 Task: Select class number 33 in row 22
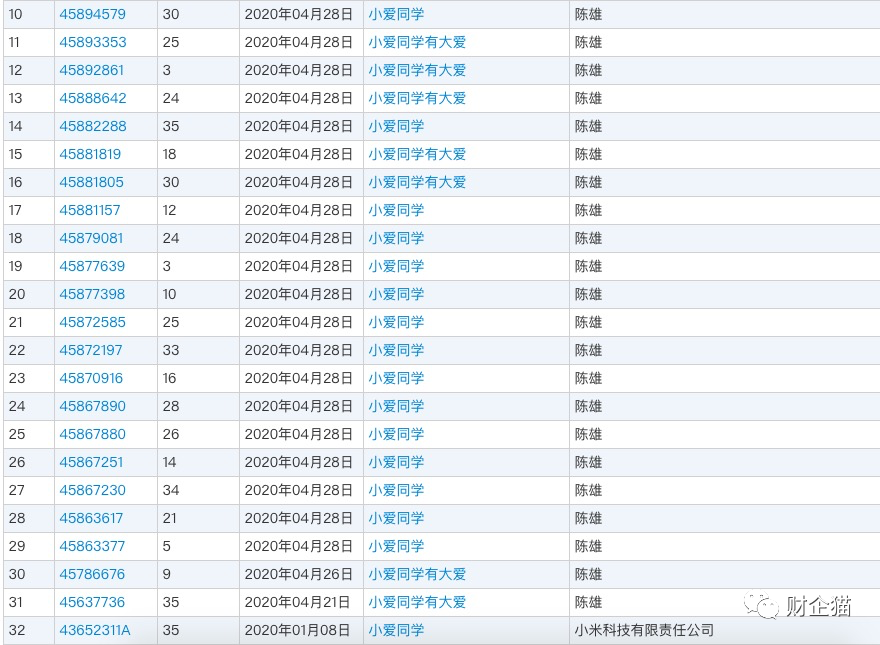171,350
